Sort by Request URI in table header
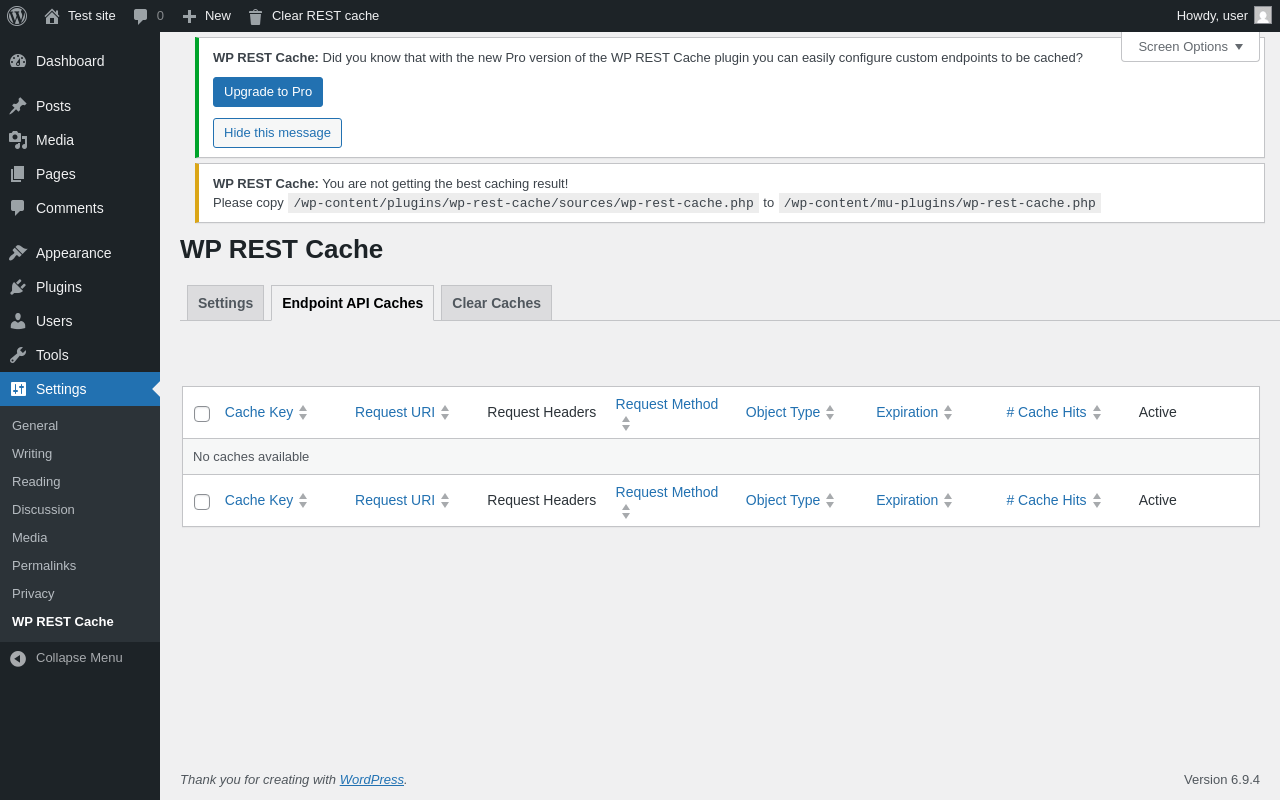The width and height of the screenshot is (1280, 800). [x=402, y=412]
